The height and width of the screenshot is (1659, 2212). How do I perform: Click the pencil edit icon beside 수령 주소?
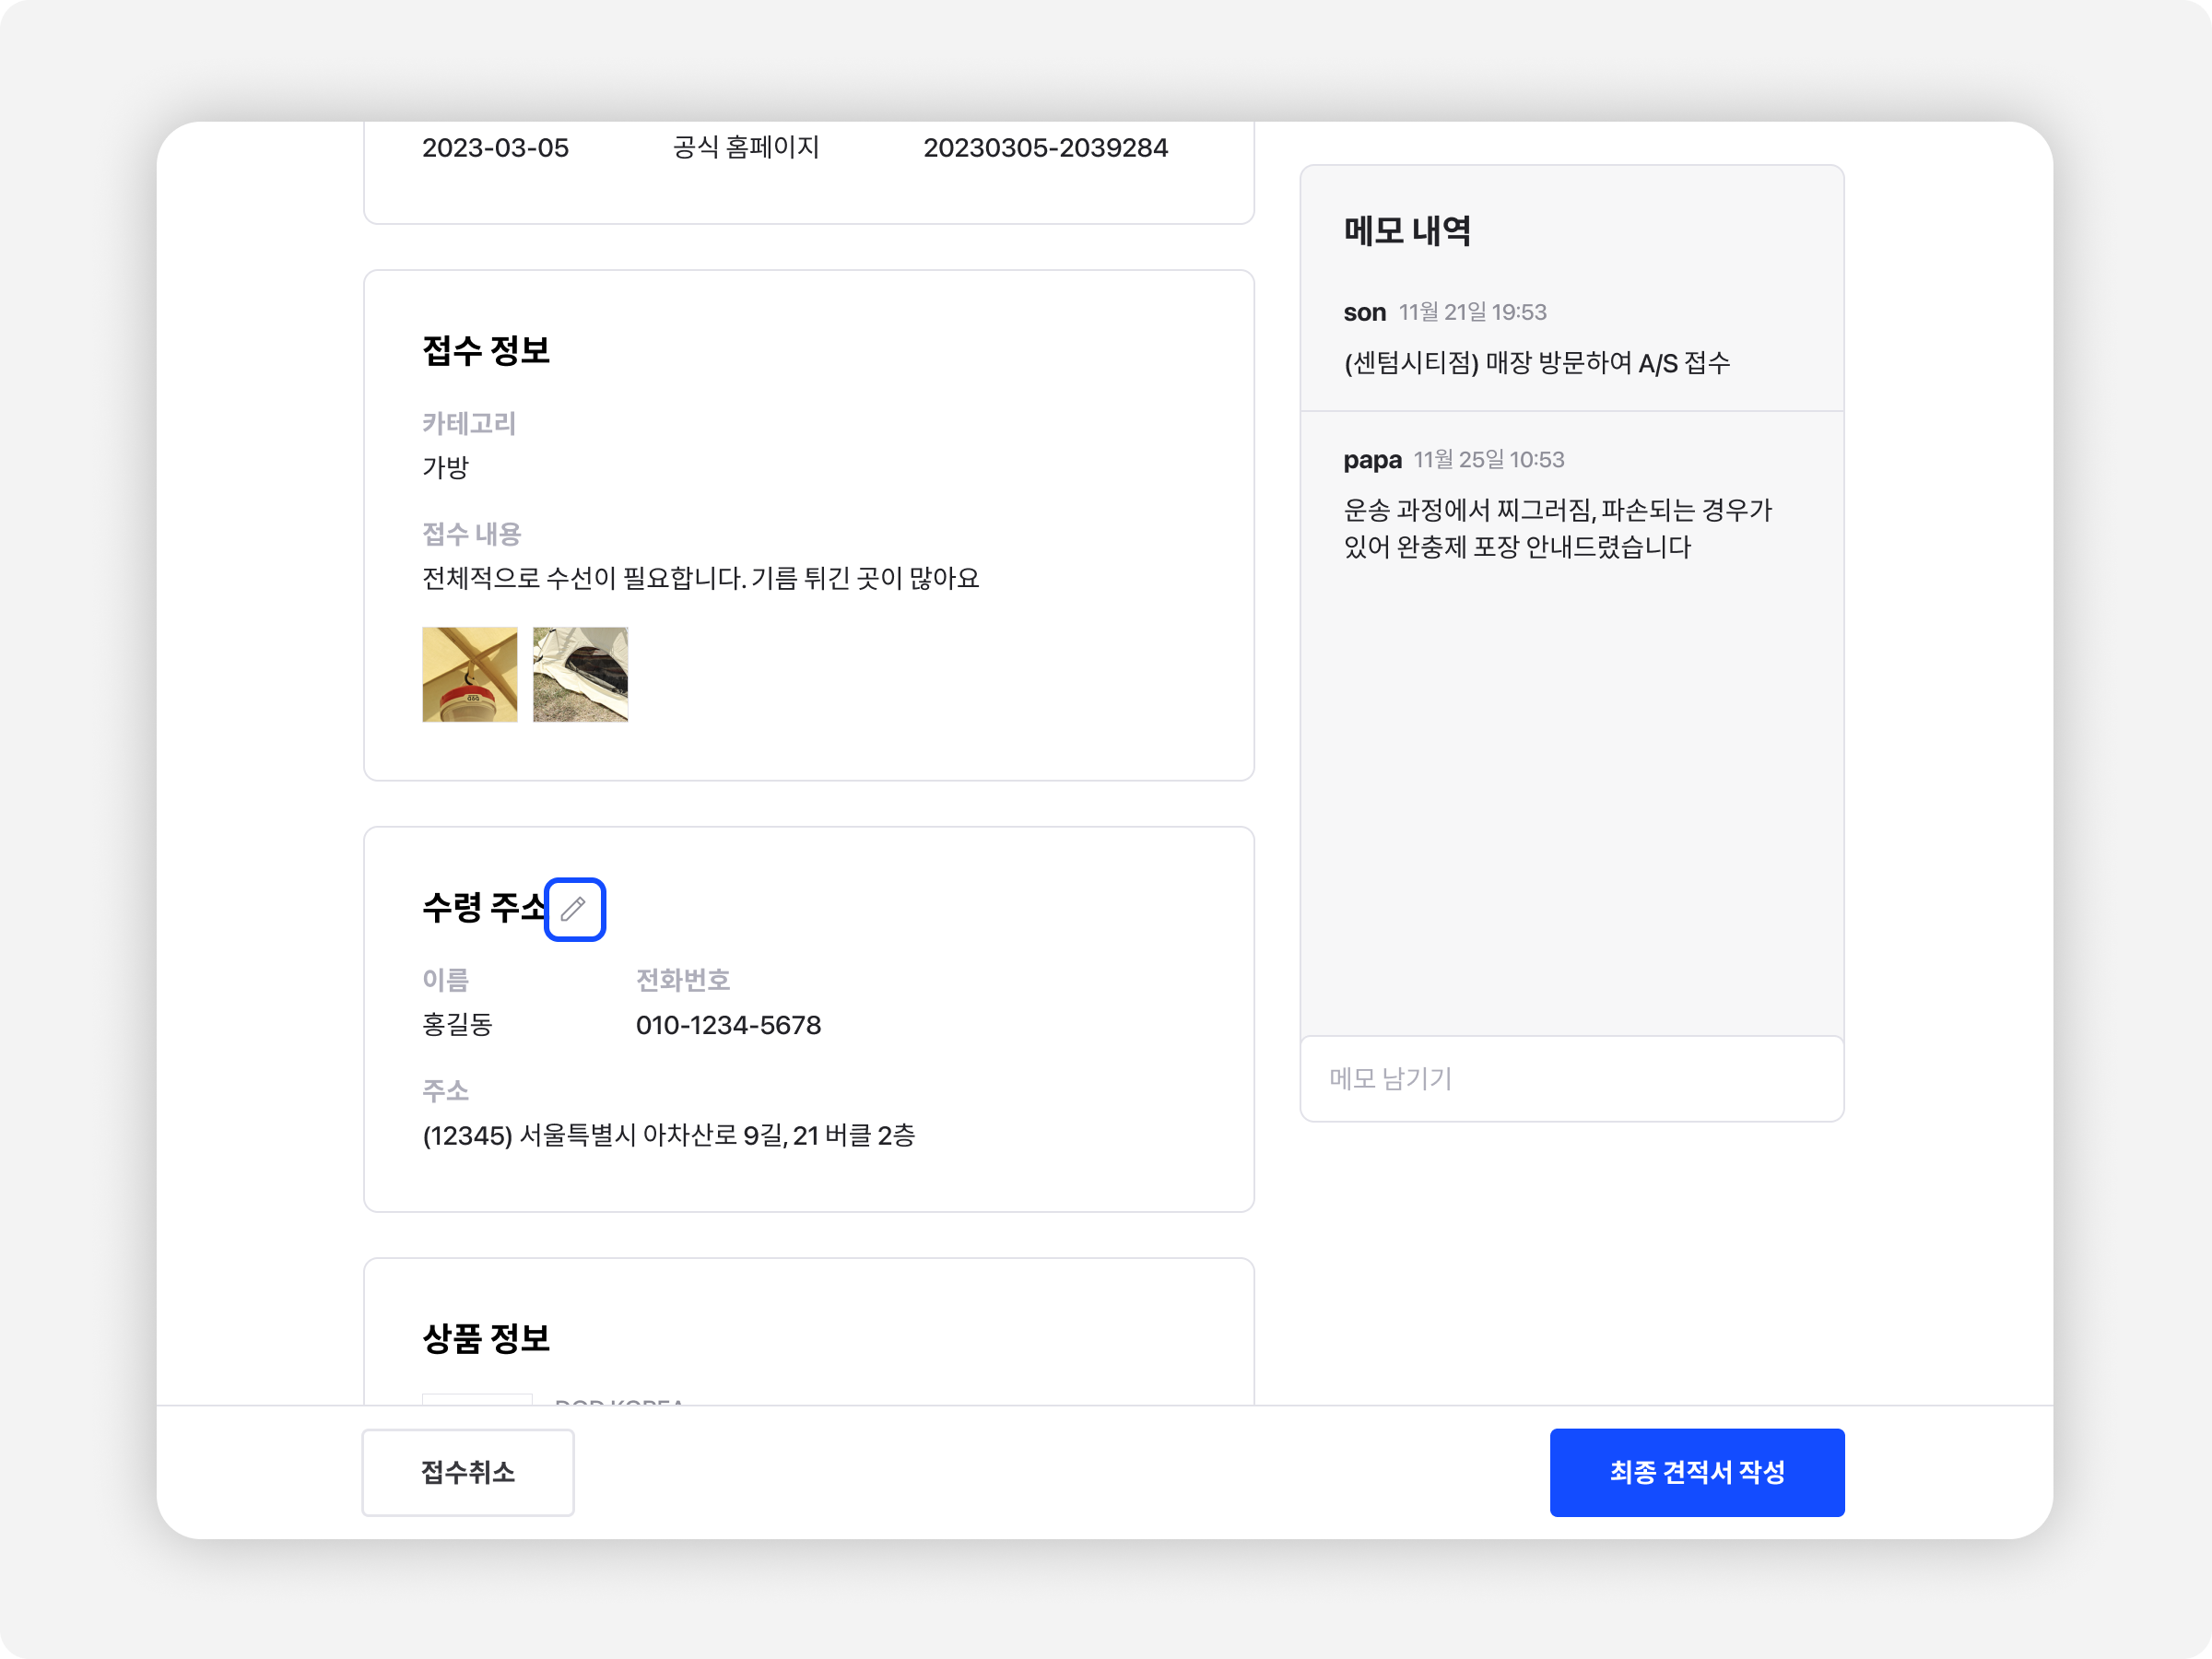pyautogui.click(x=574, y=909)
